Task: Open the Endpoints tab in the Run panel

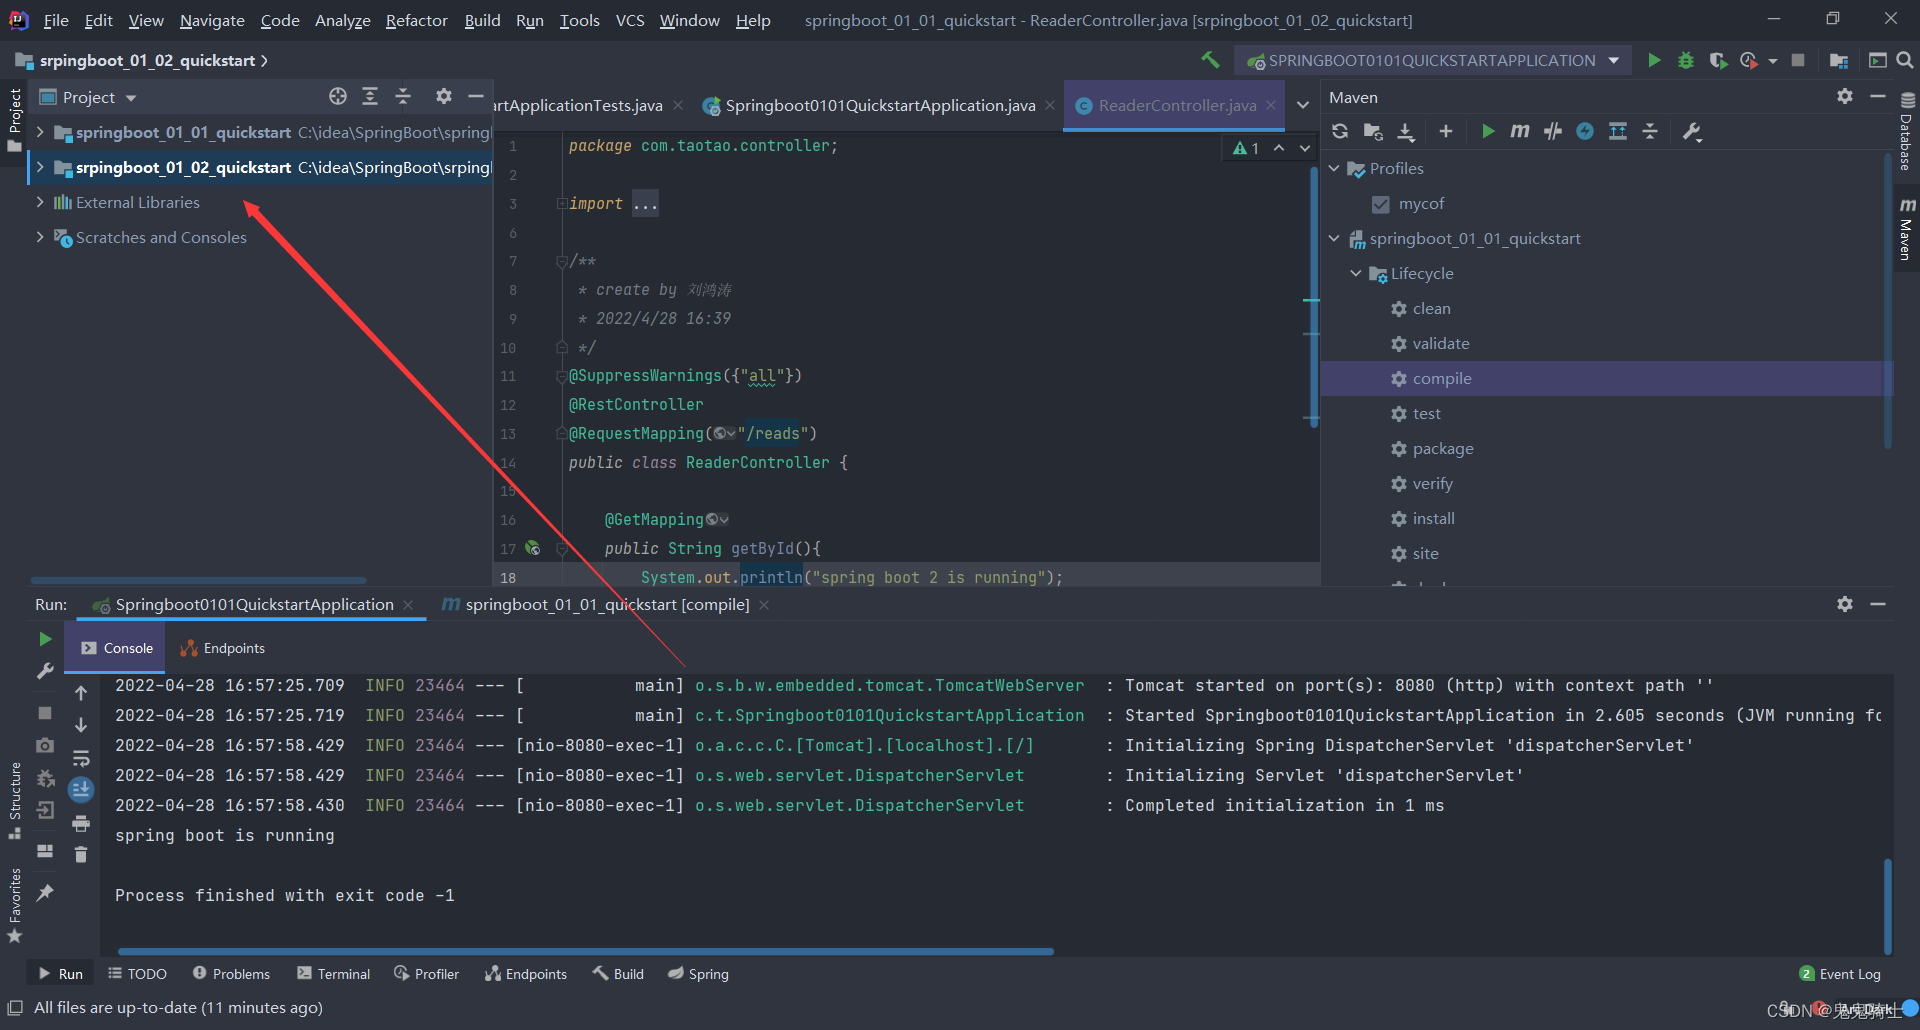Action: coord(223,648)
